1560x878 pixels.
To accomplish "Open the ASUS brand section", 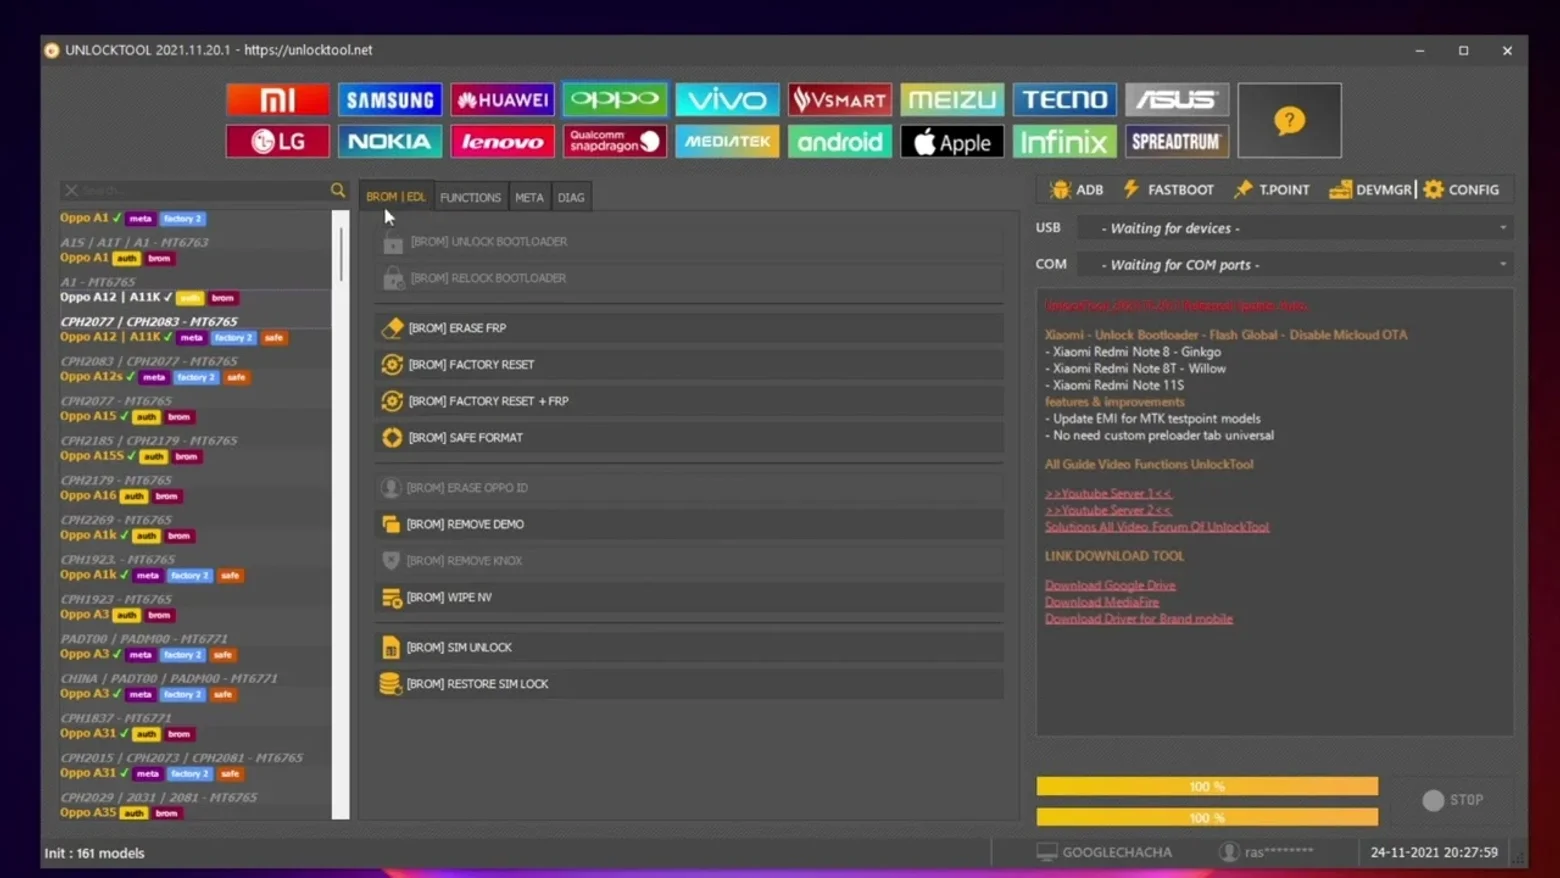I will 1177,99.
